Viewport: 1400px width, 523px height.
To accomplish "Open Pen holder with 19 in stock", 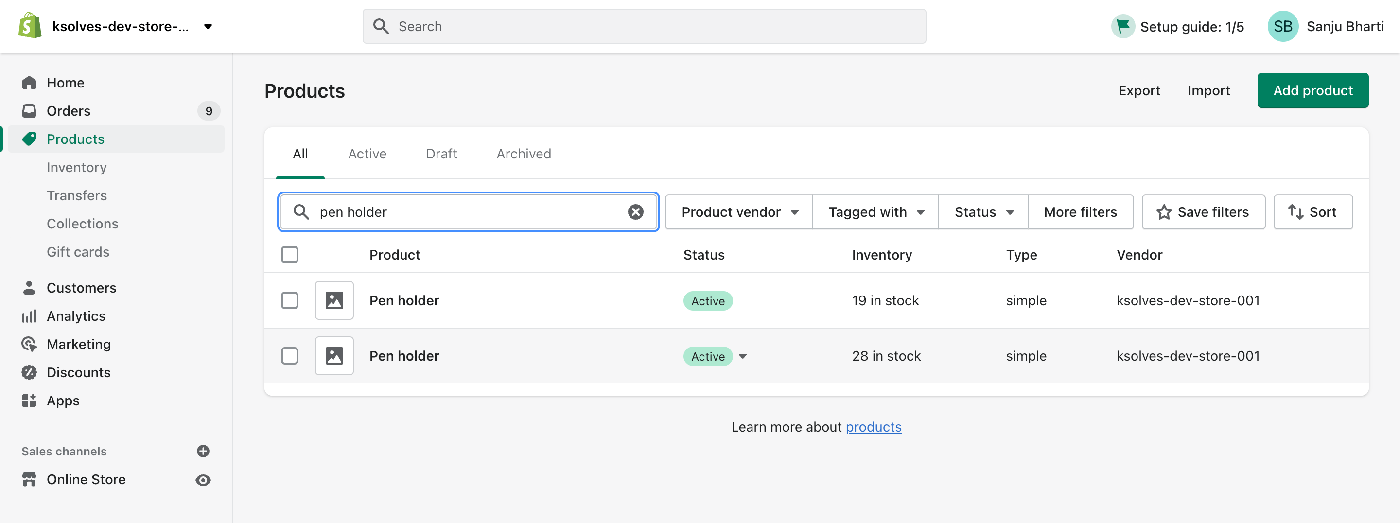I will [404, 300].
